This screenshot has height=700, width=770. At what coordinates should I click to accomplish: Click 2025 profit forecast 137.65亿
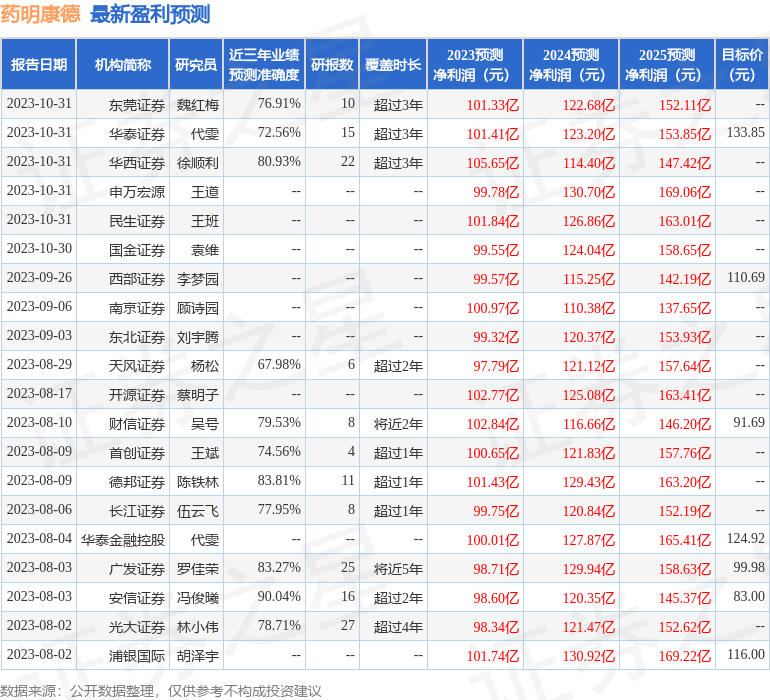click(x=685, y=308)
